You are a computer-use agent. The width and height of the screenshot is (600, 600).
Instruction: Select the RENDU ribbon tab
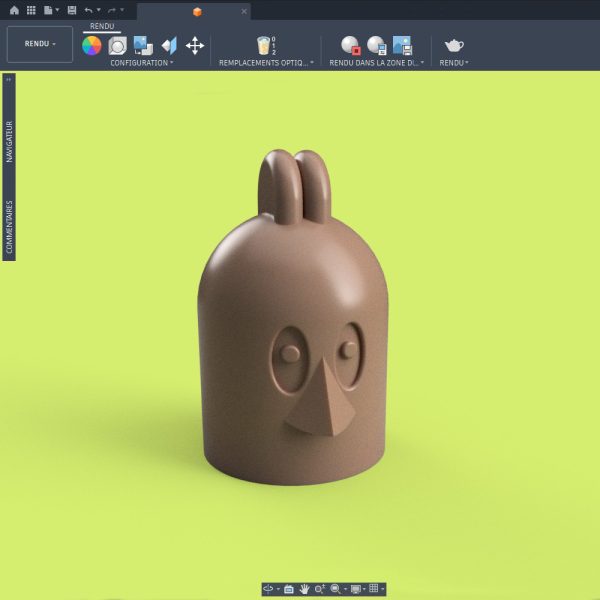tap(102, 26)
